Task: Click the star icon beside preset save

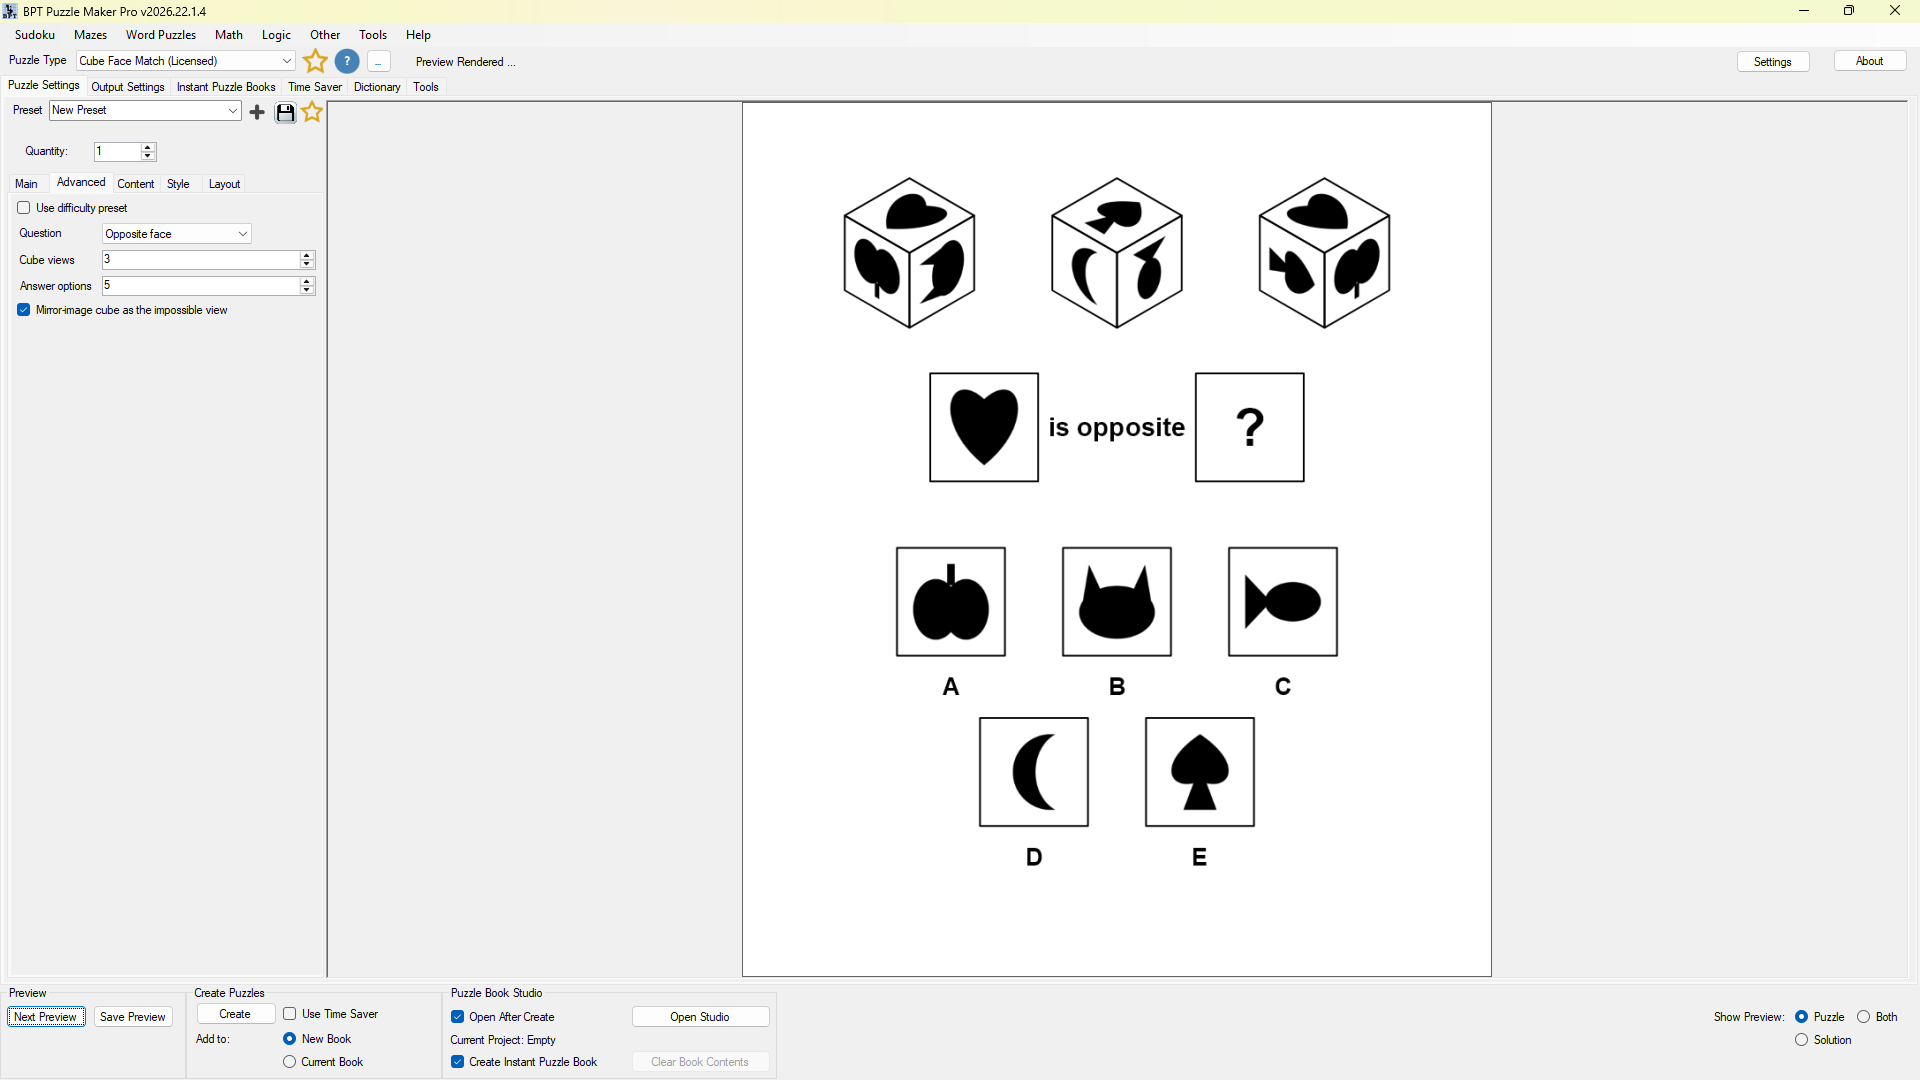Action: (312, 112)
